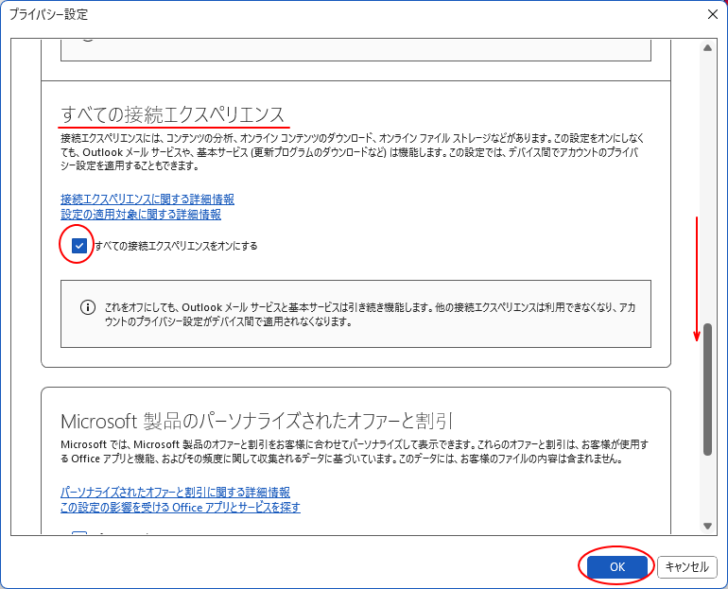Click the vertical scrollbar thumb
The height and width of the screenshot is (589, 728).
[x=707, y=390]
